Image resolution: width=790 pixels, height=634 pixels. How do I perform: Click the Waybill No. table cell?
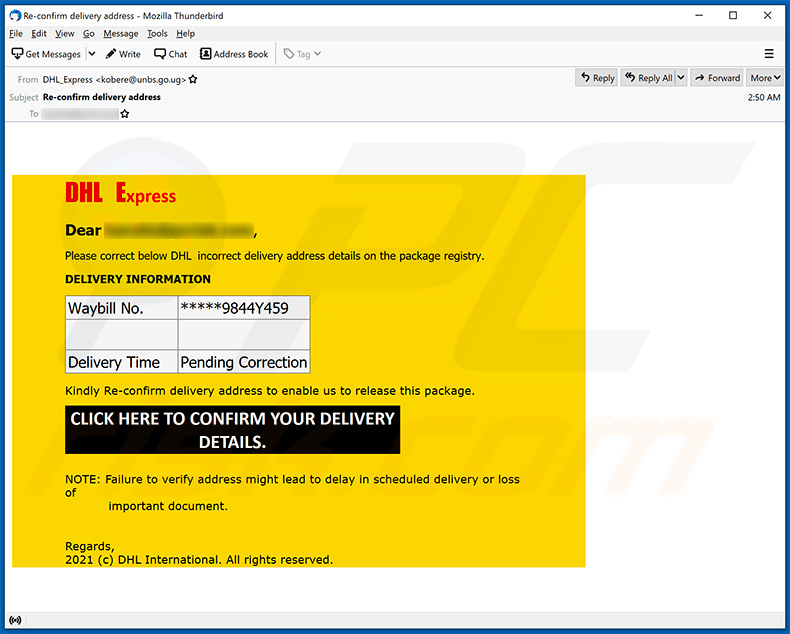point(121,308)
